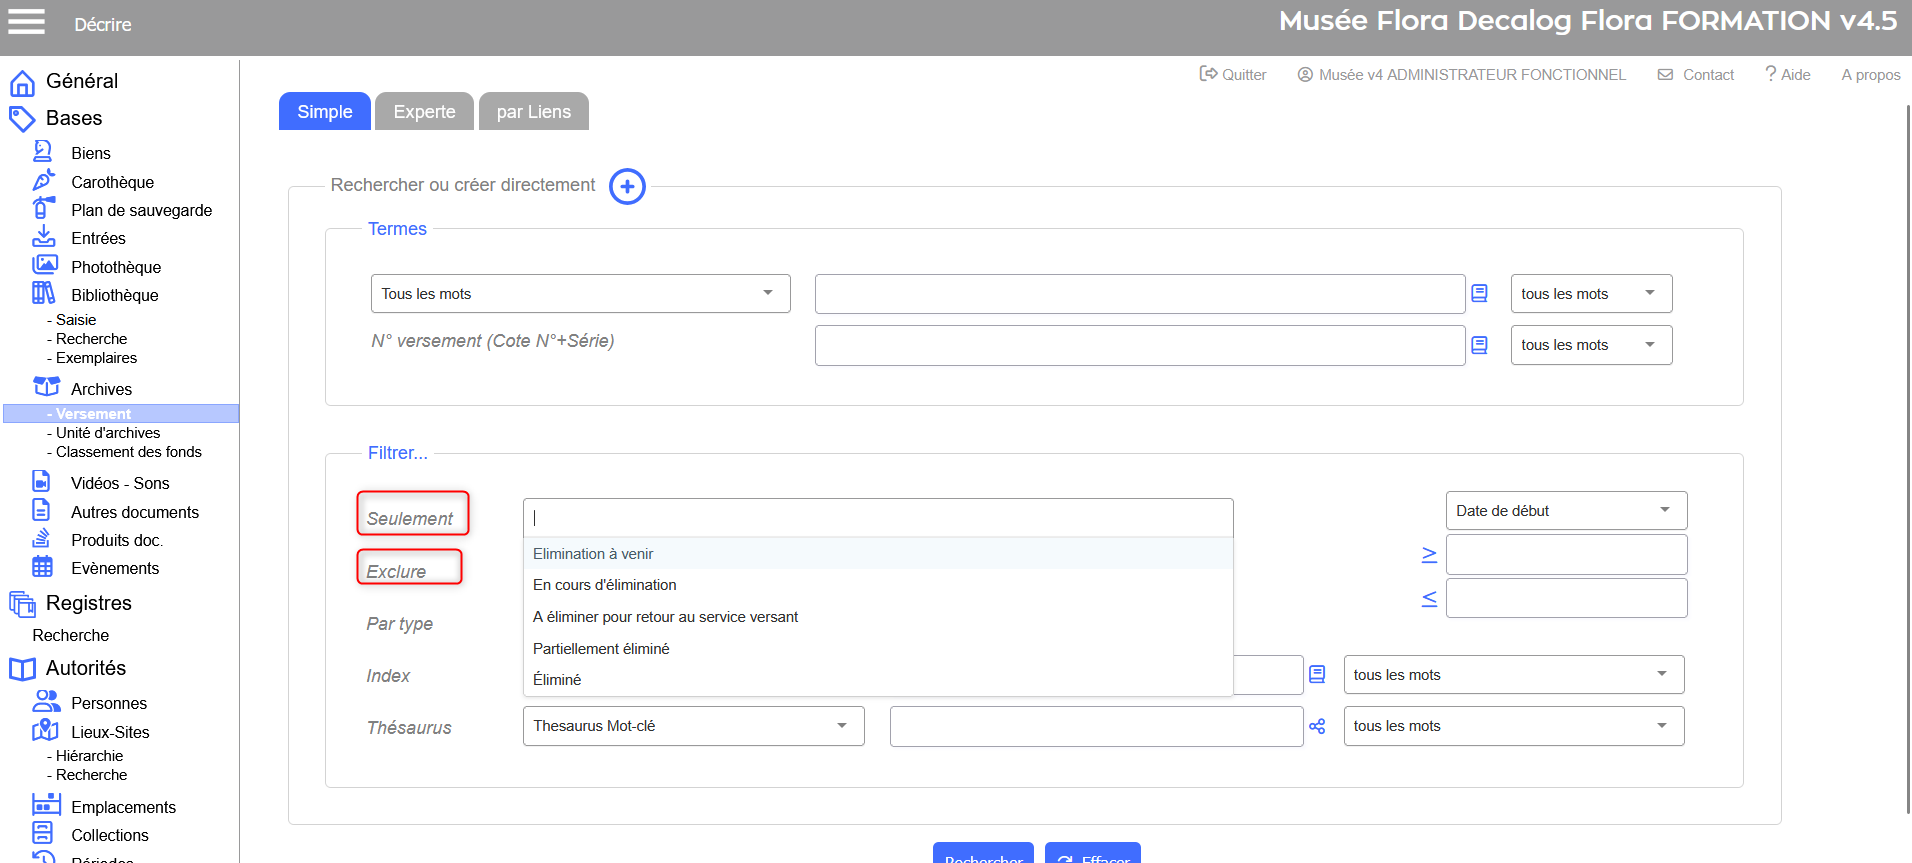Click the Index field list icon
1912x863 pixels.
click(1317, 675)
